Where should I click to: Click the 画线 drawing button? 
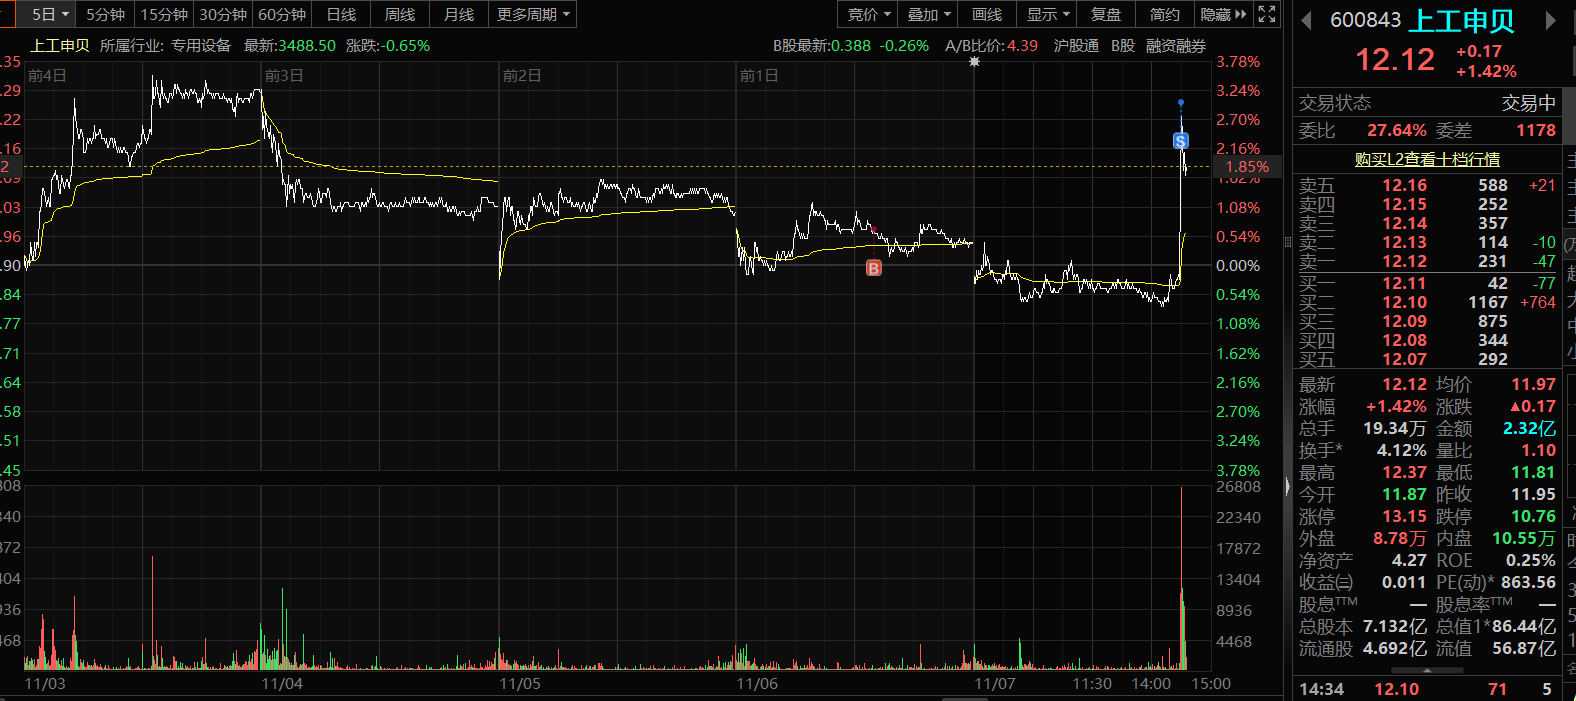(x=987, y=14)
